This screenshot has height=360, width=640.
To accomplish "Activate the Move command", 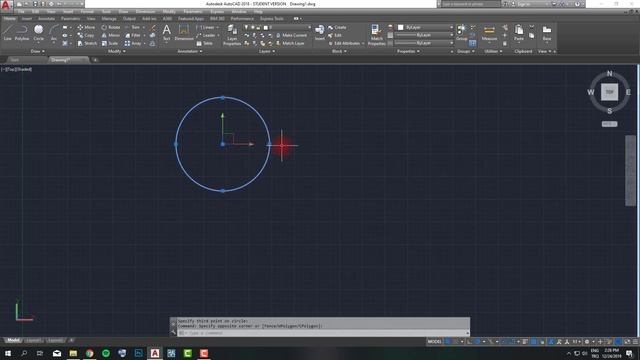I will [86, 27].
